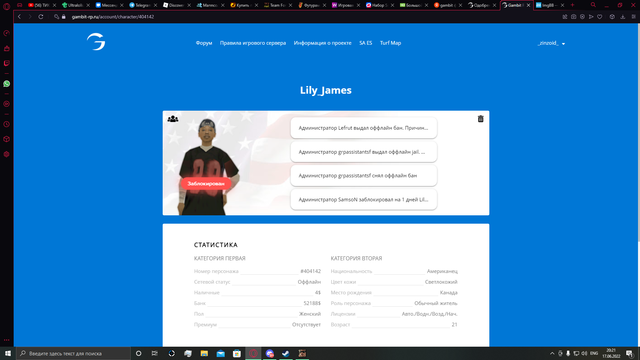
Task: Click the tab search magnifier icon
Action: (593, 5)
